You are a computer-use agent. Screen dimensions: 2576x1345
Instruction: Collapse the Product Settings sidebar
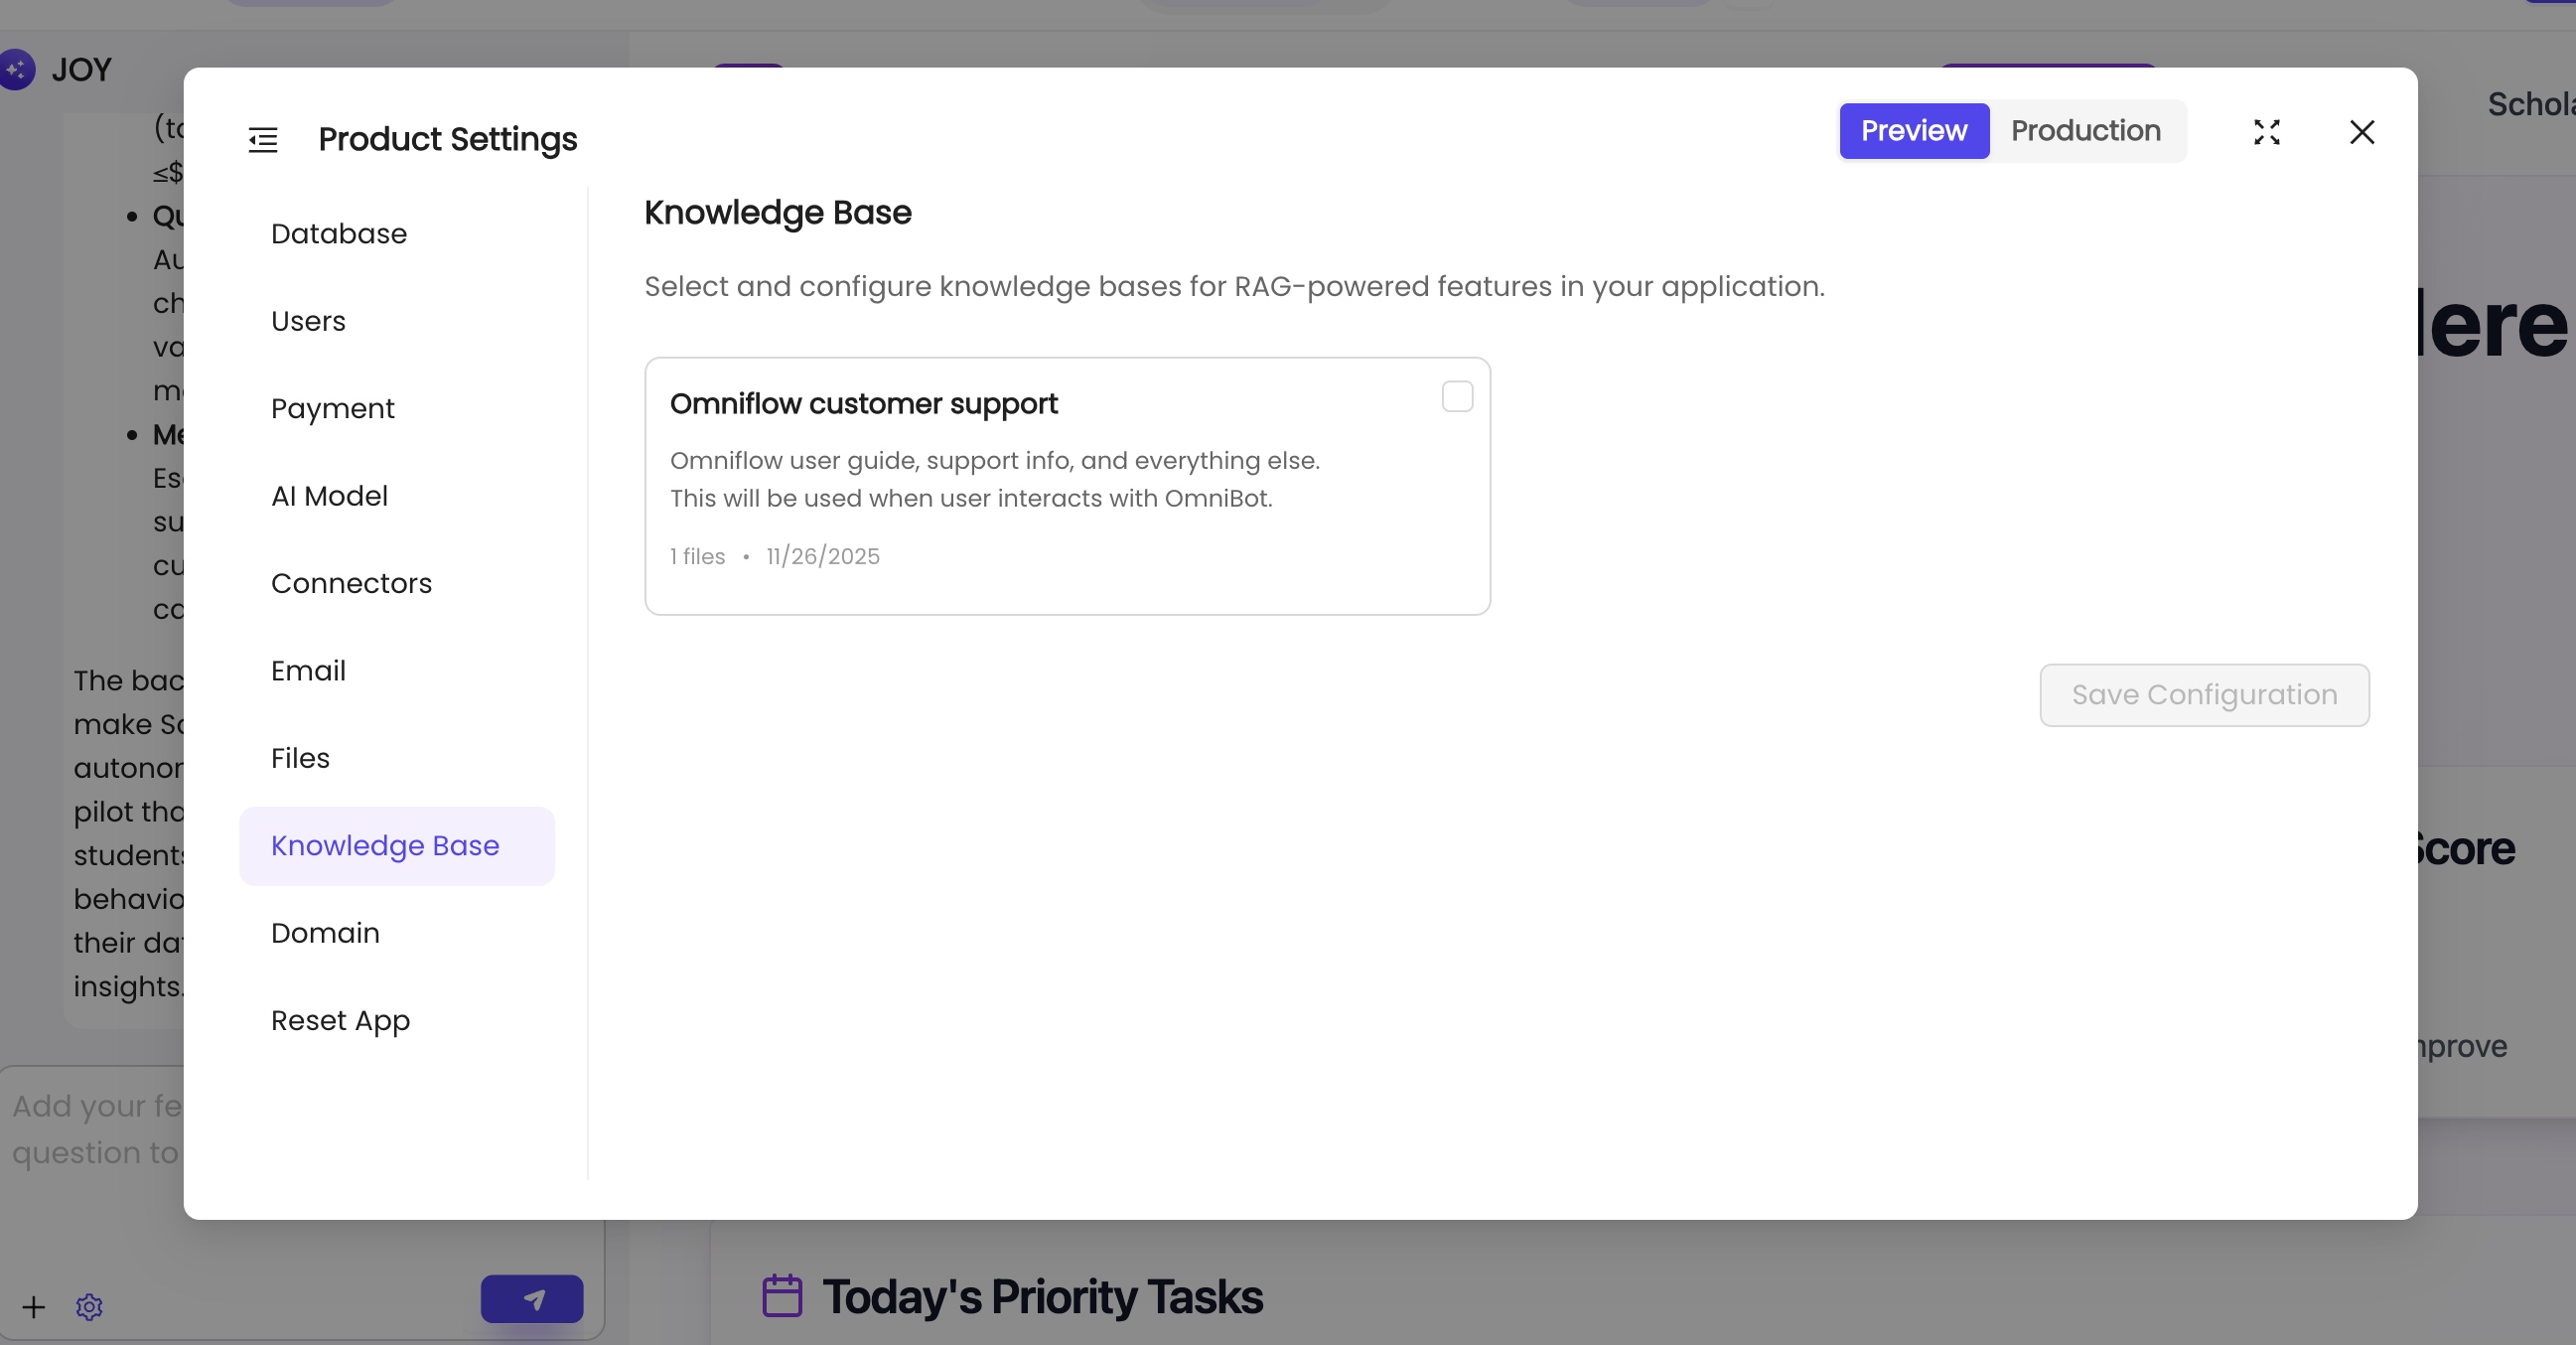[262, 139]
